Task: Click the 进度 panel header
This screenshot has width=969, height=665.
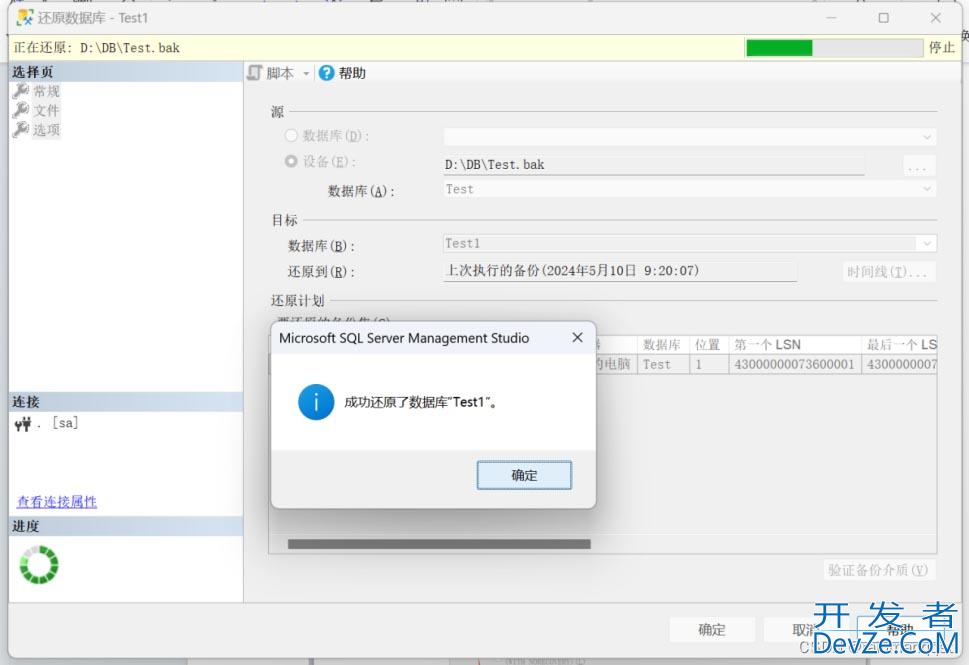Action: point(126,526)
